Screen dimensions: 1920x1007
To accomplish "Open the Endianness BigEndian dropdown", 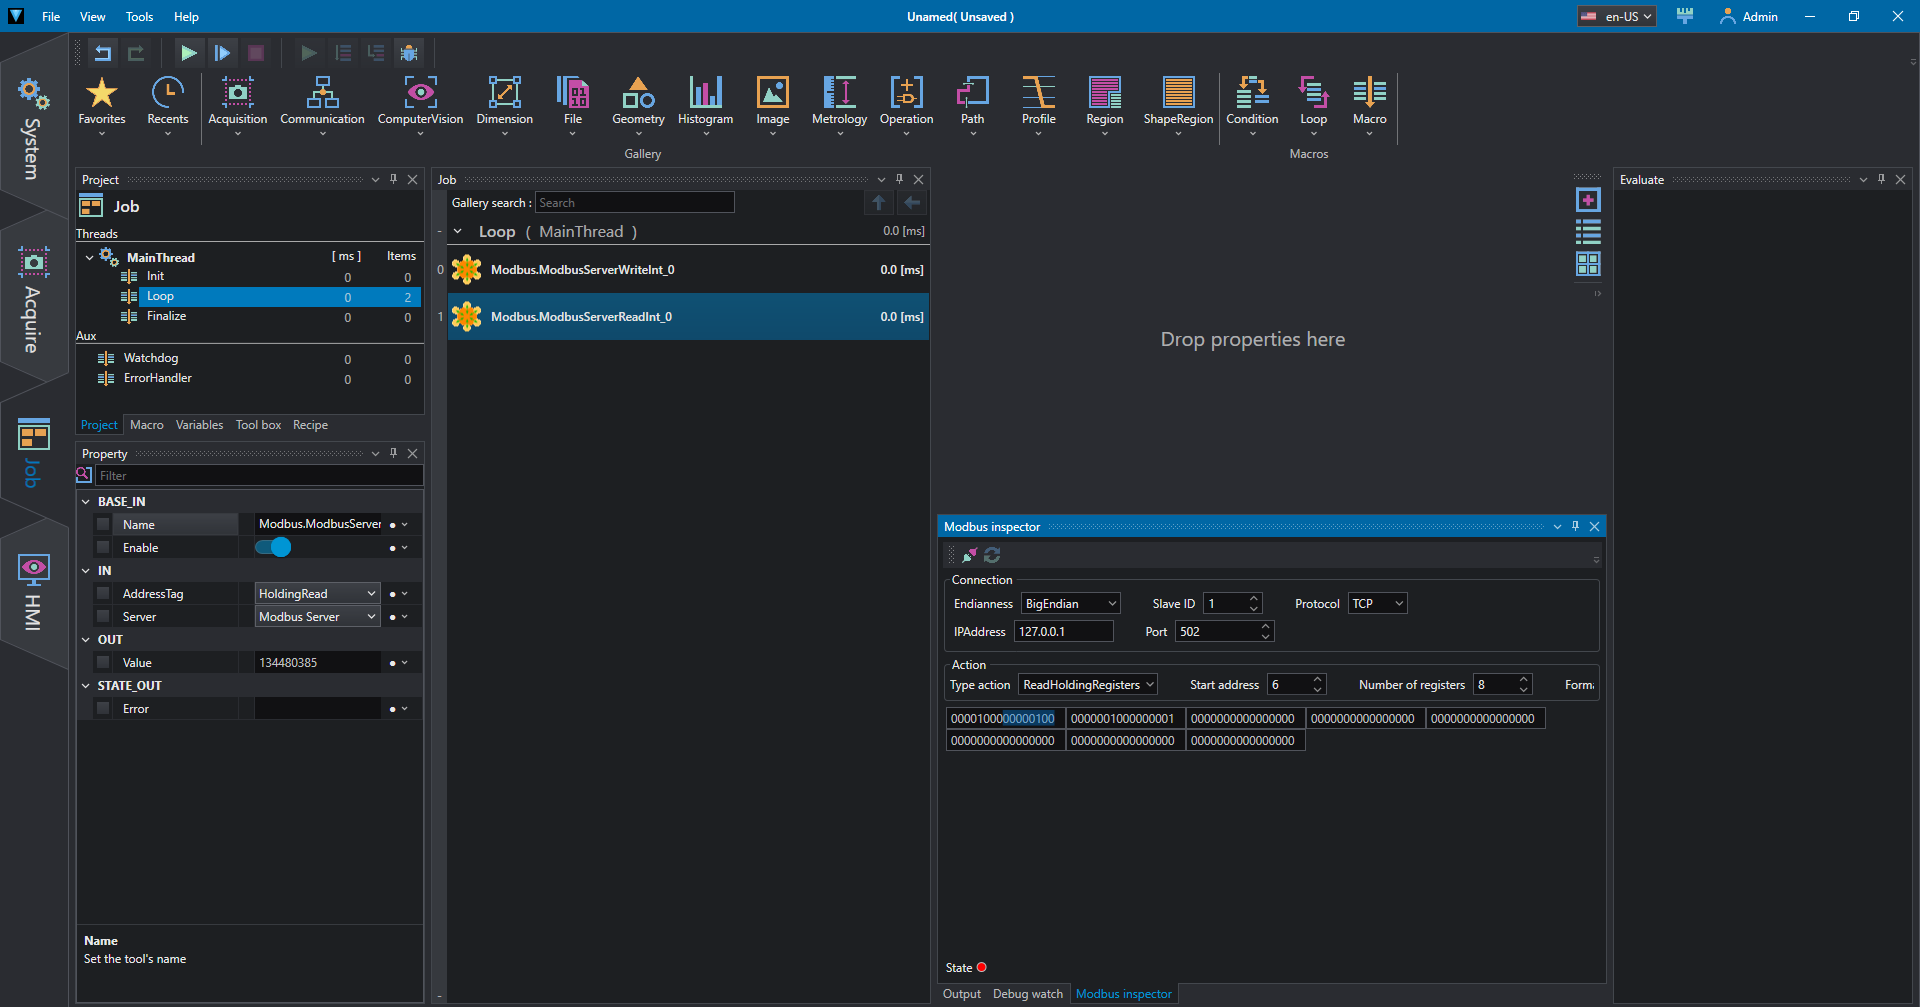I will pos(1070,604).
